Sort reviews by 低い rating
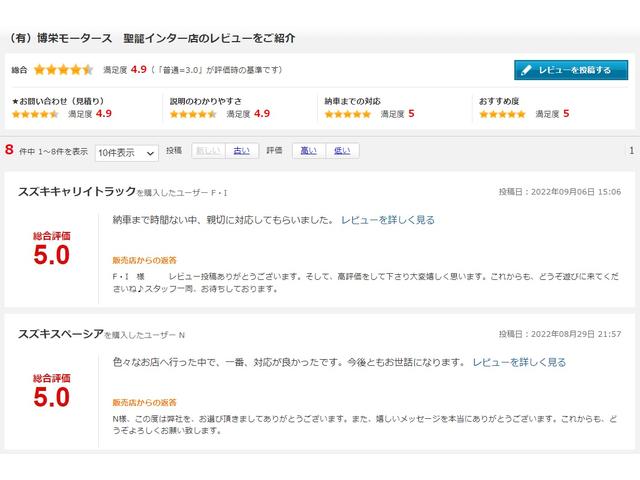The height and width of the screenshot is (480, 640). pos(341,151)
